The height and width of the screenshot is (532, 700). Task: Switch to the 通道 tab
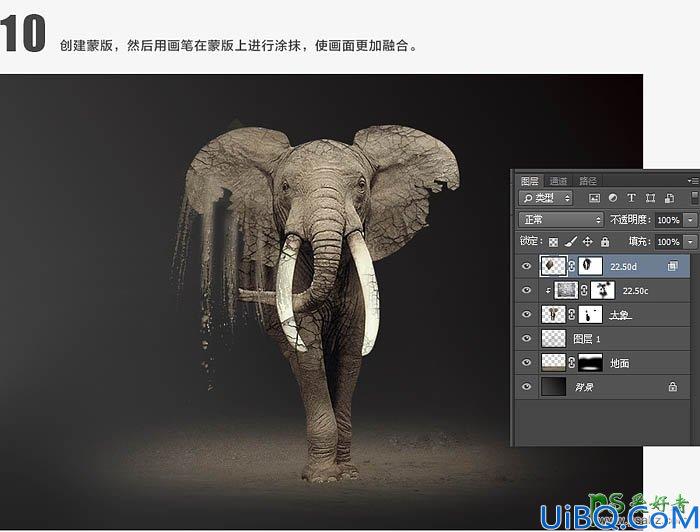point(558,181)
